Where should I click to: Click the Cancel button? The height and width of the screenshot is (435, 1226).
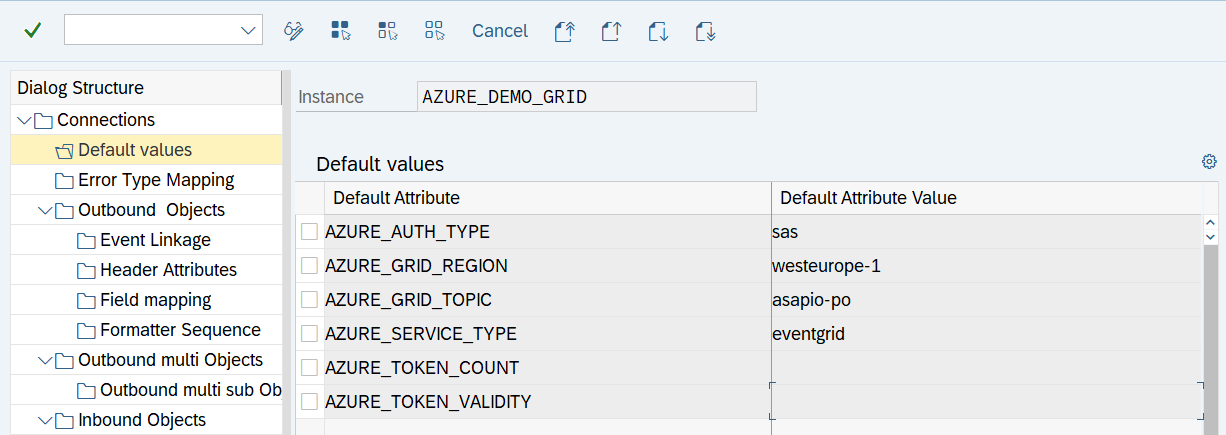[x=500, y=31]
